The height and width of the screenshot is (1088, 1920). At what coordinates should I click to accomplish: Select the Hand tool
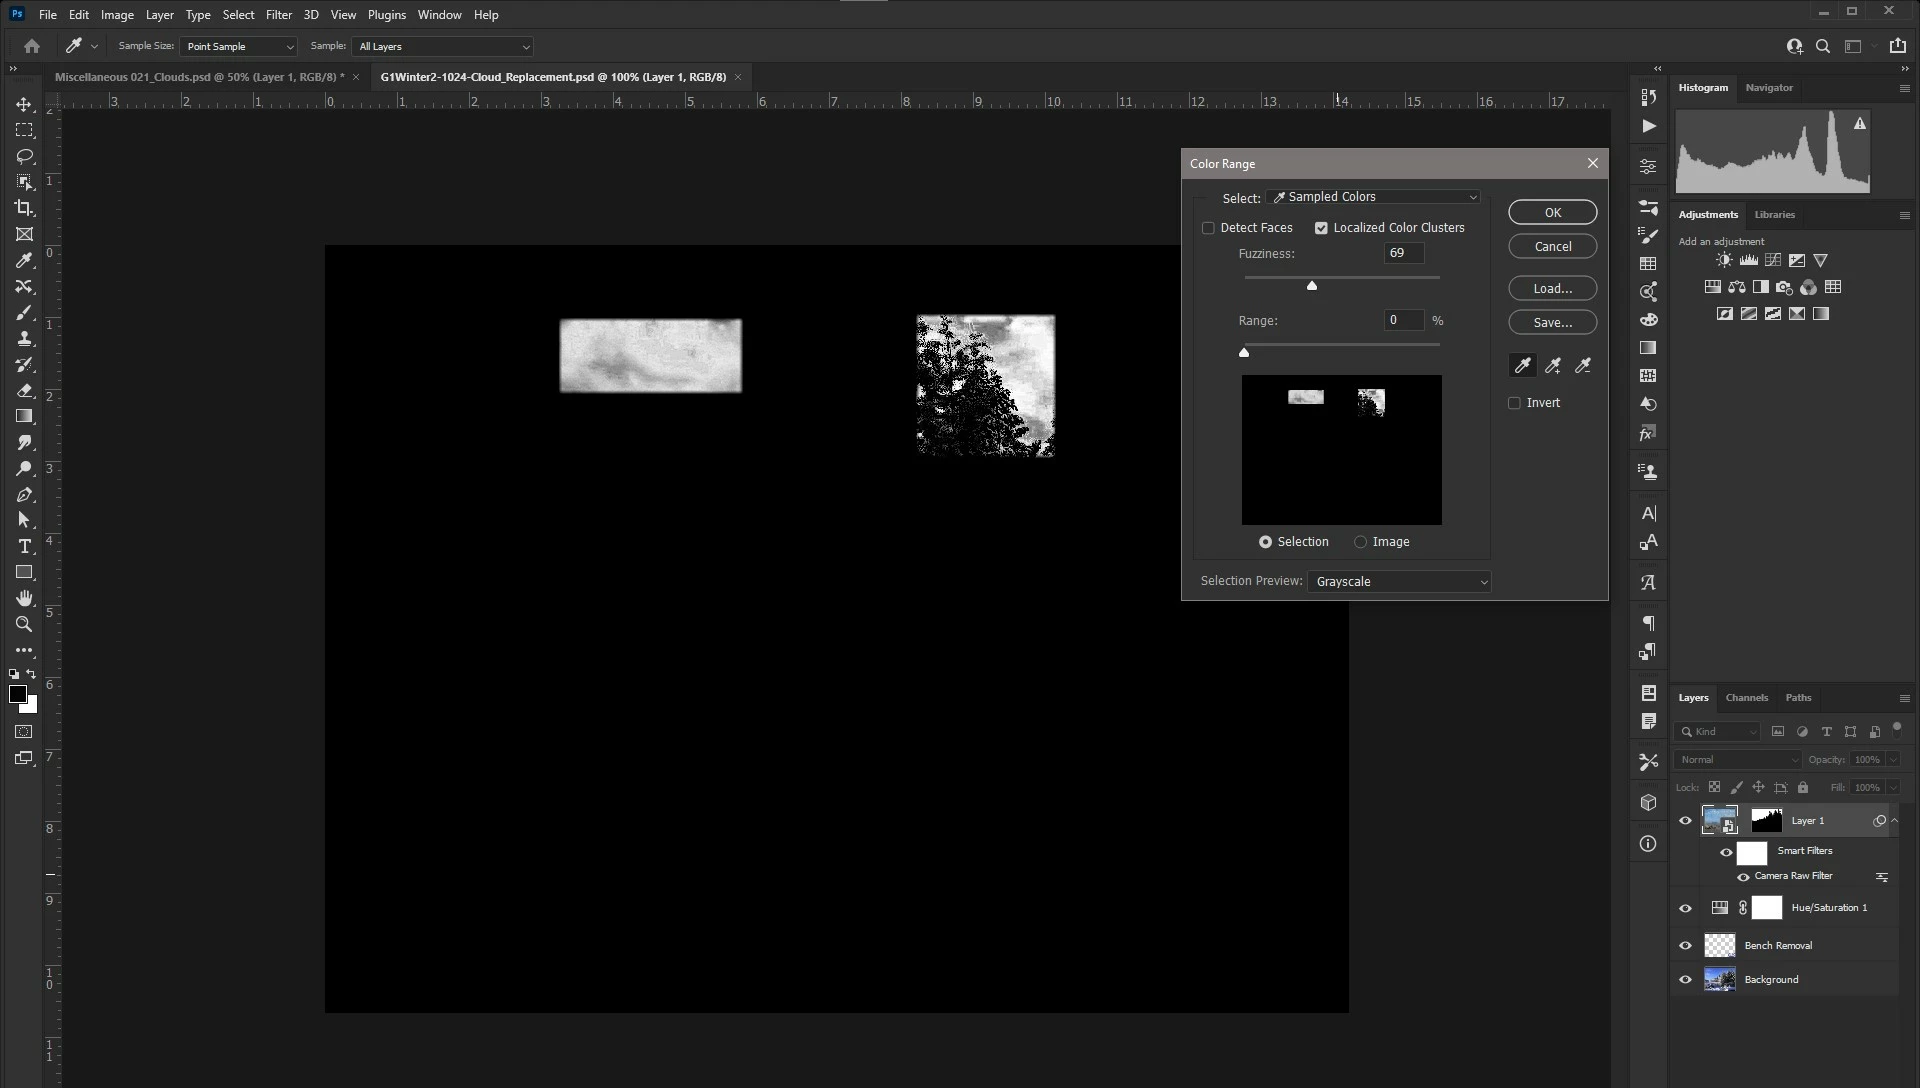click(x=24, y=598)
